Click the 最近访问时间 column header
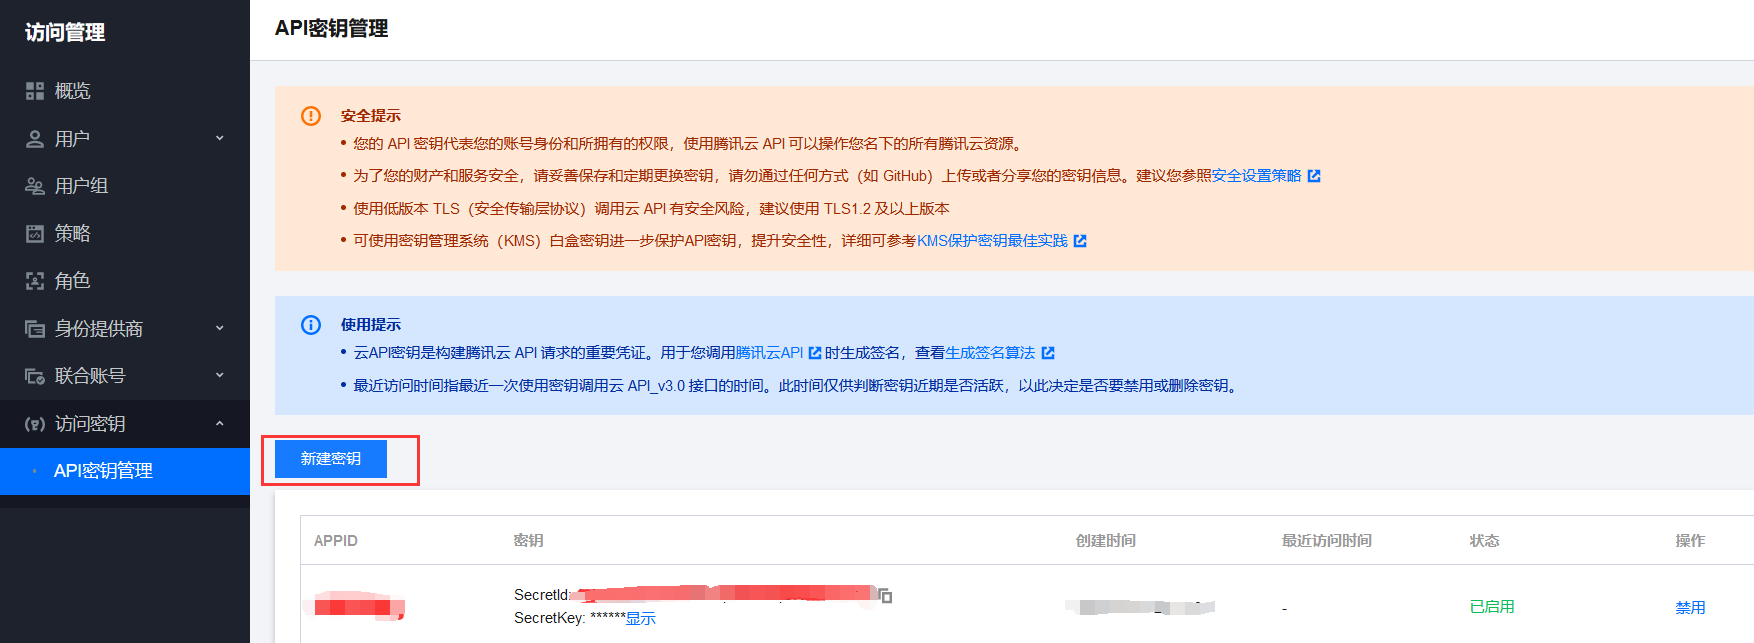 pyautogui.click(x=1327, y=541)
